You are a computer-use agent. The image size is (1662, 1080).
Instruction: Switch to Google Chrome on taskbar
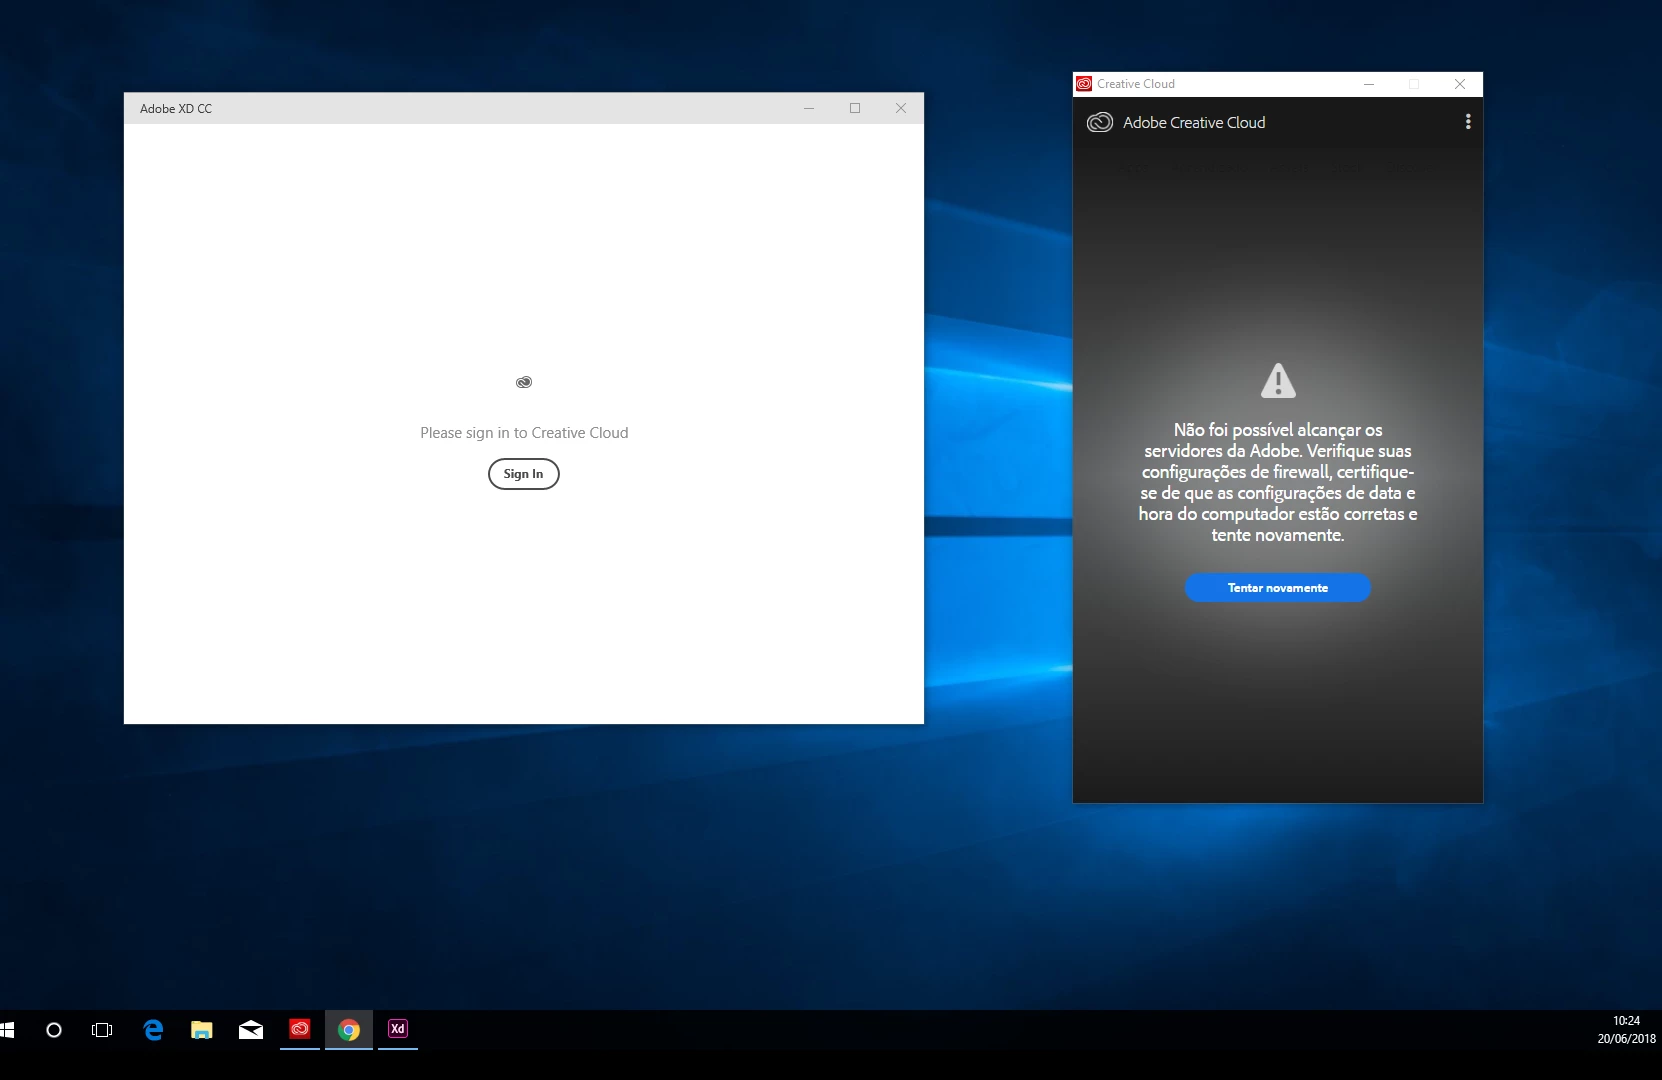click(x=349, y=1029)
